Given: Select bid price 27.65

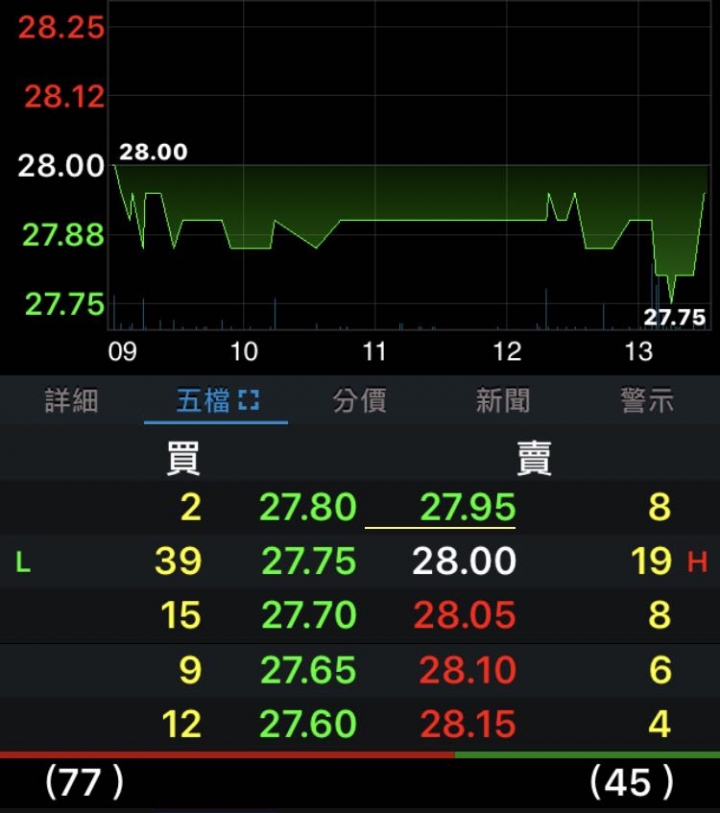Looking at the screenshot, I should click(309, 670).
